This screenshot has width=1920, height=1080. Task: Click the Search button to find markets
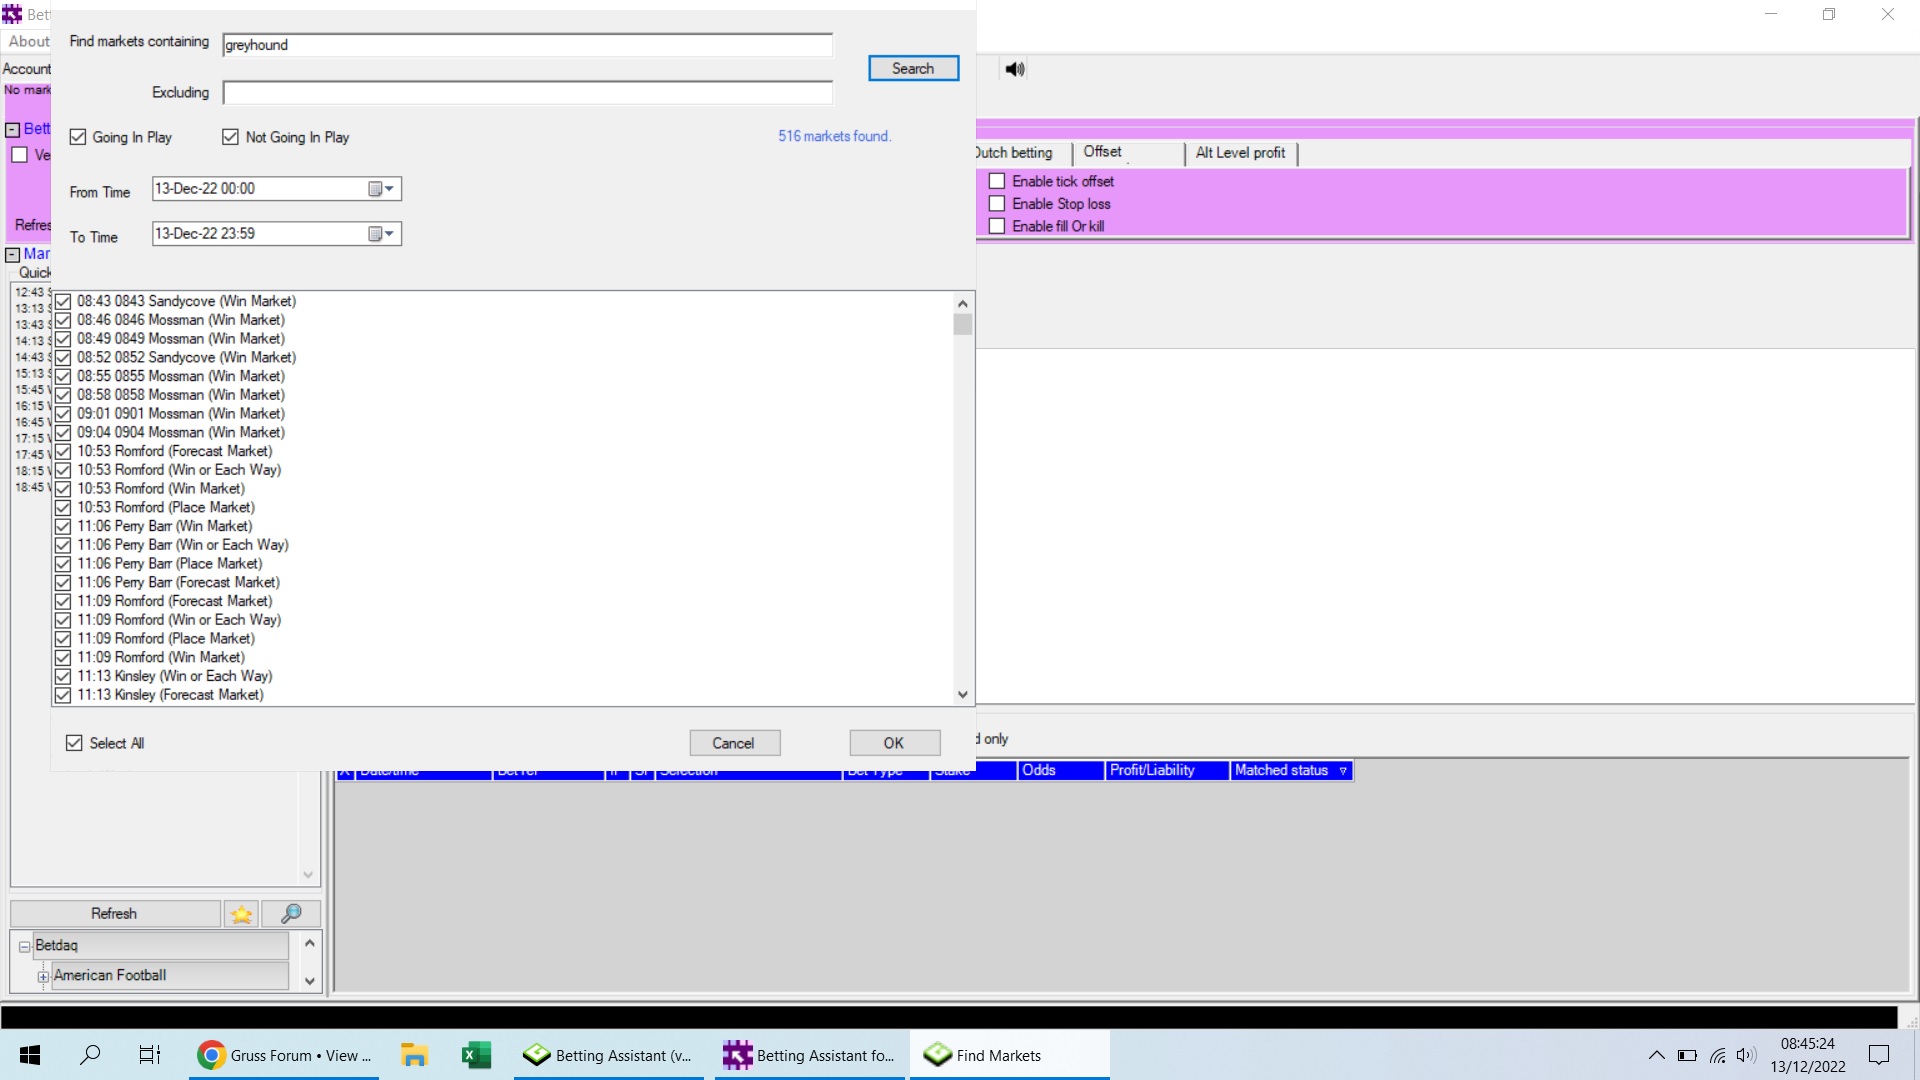913,67
